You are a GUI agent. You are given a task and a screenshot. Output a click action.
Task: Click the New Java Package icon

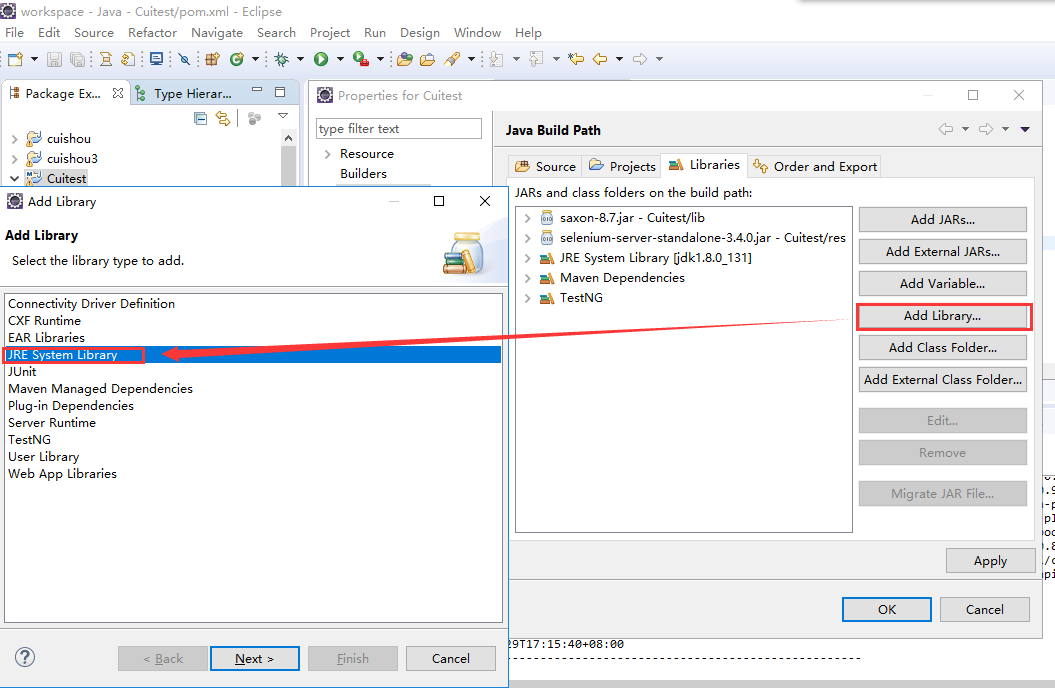pyautogui.click(x=213, y=59)
